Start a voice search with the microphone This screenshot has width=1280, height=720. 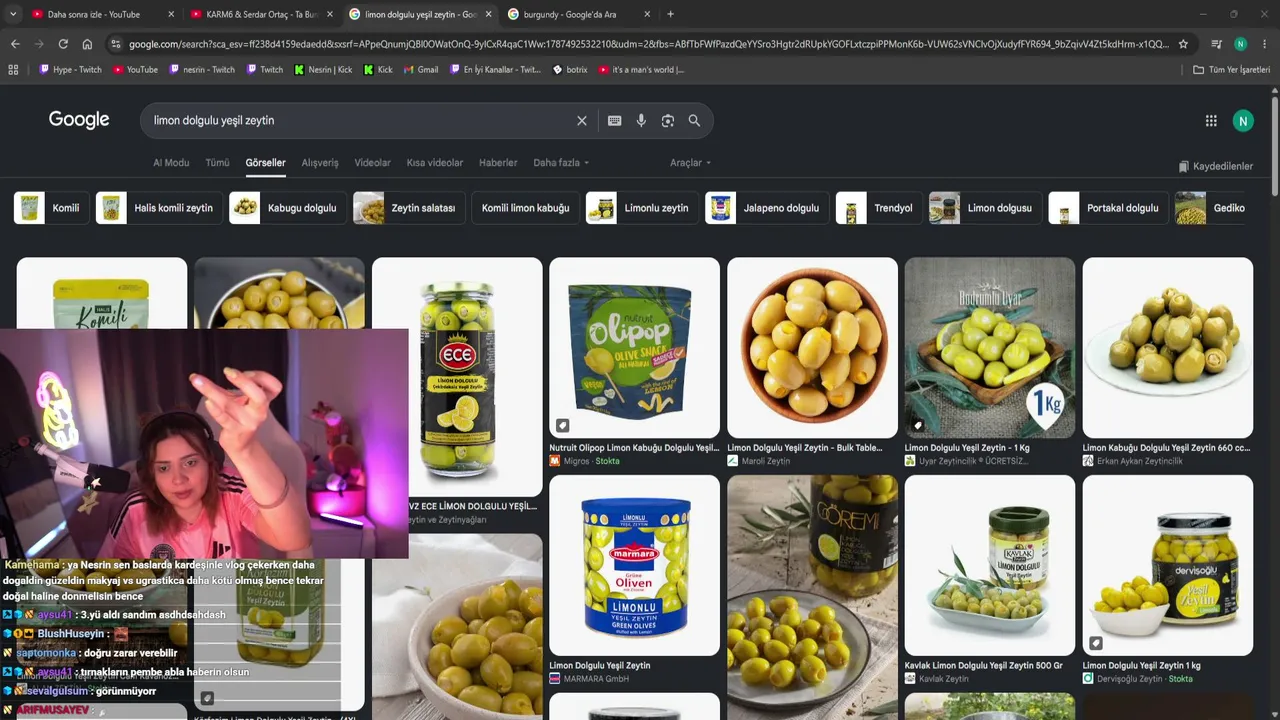tap(641, 120)
